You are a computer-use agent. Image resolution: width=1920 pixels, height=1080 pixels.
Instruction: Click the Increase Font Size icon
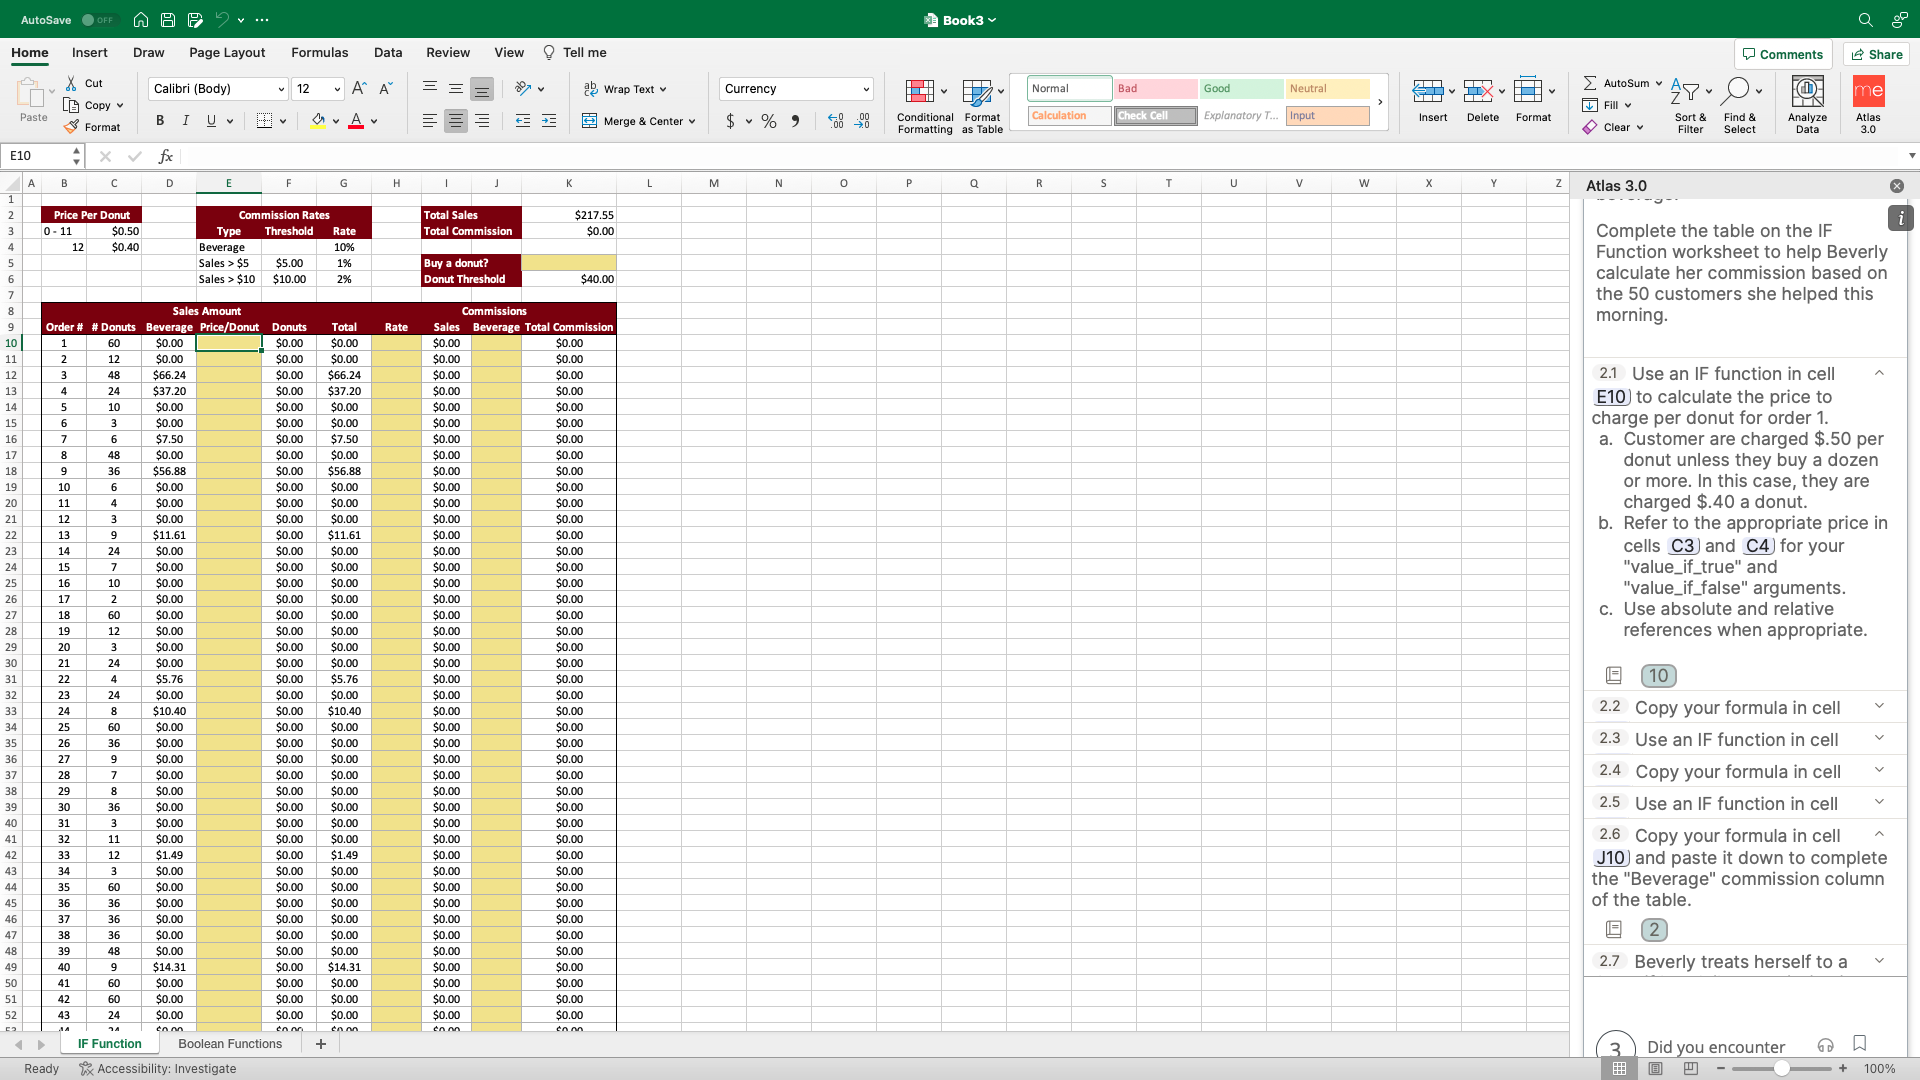(x=359, y=89)
